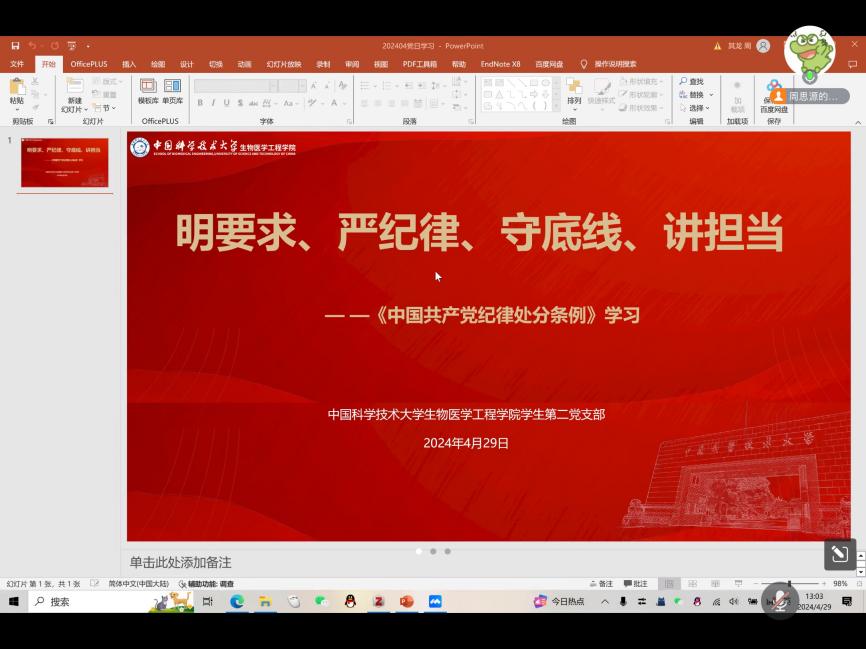This screenshot has width=866, height=649.
Task: Switch to Slide Sorter view in status bar
Action: click(692, 584)
